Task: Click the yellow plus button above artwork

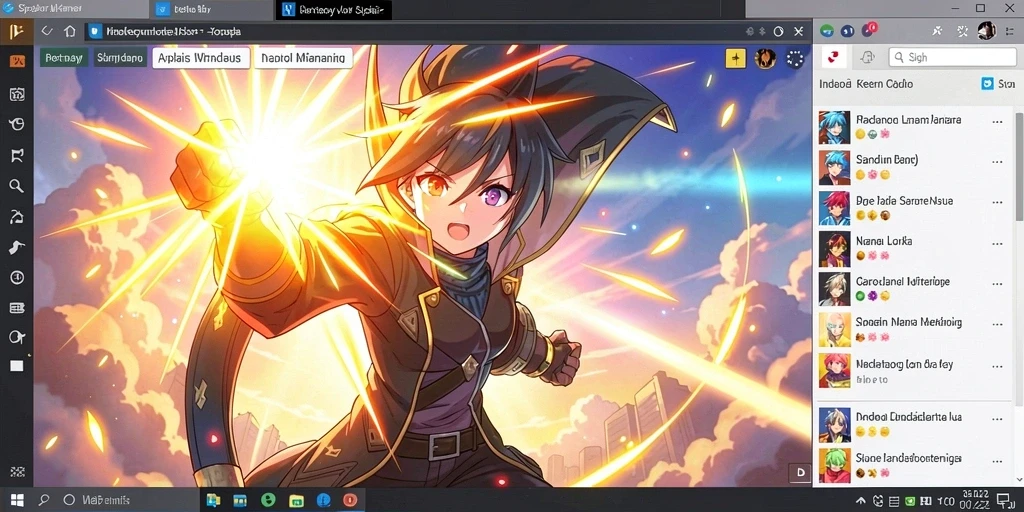Action: (x=735, y=59)
